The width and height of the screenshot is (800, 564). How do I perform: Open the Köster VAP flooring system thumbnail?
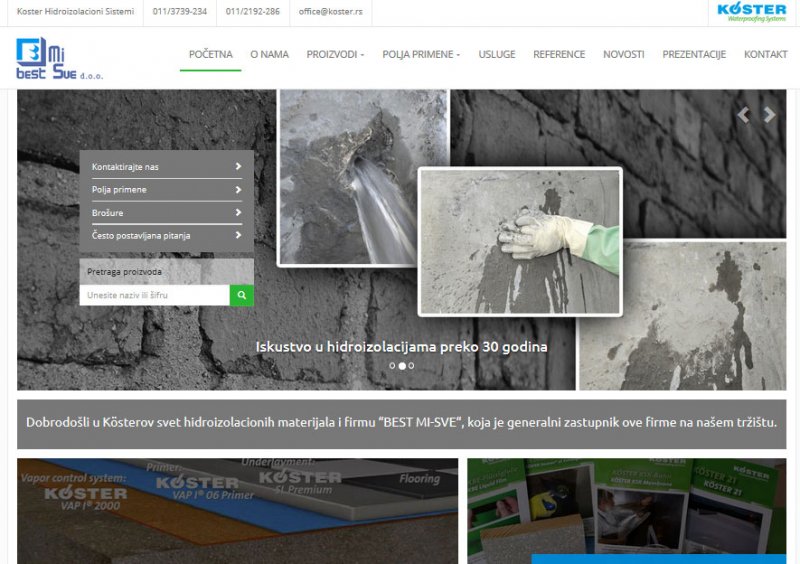pos(237,510)
